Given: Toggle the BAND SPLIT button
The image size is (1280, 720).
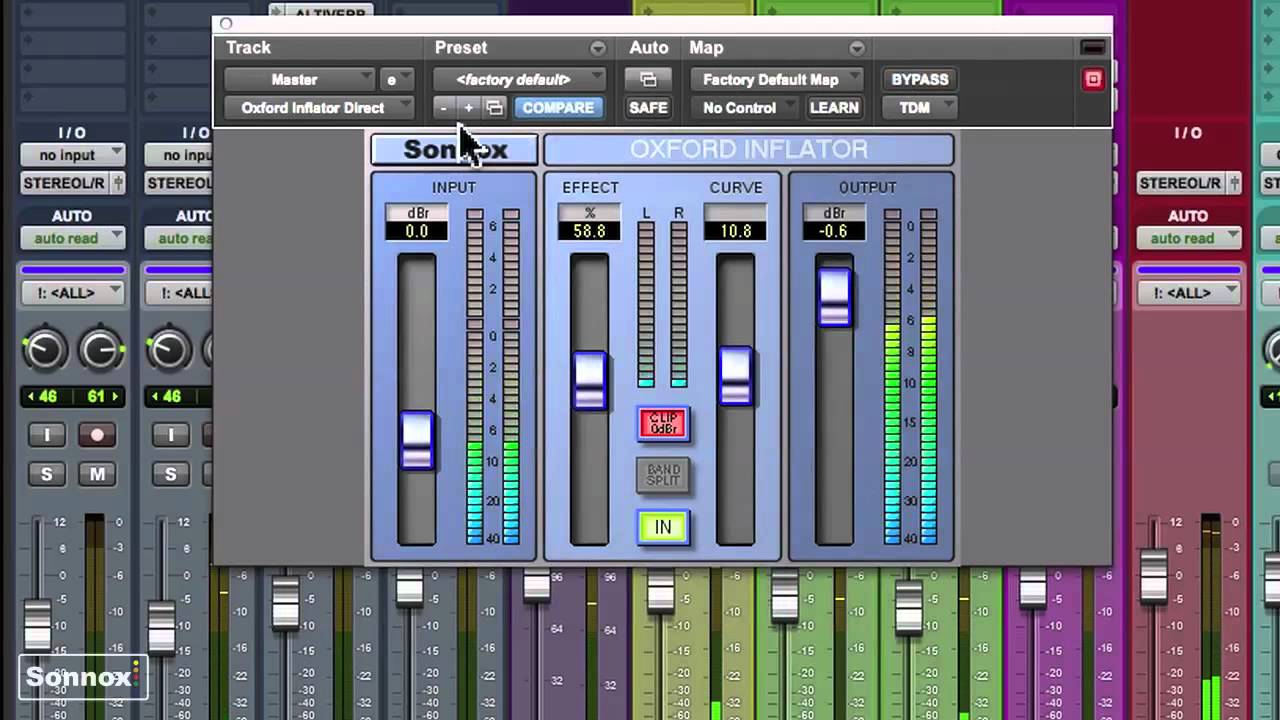Looking at the screenshot, I should tap(663, 475).
